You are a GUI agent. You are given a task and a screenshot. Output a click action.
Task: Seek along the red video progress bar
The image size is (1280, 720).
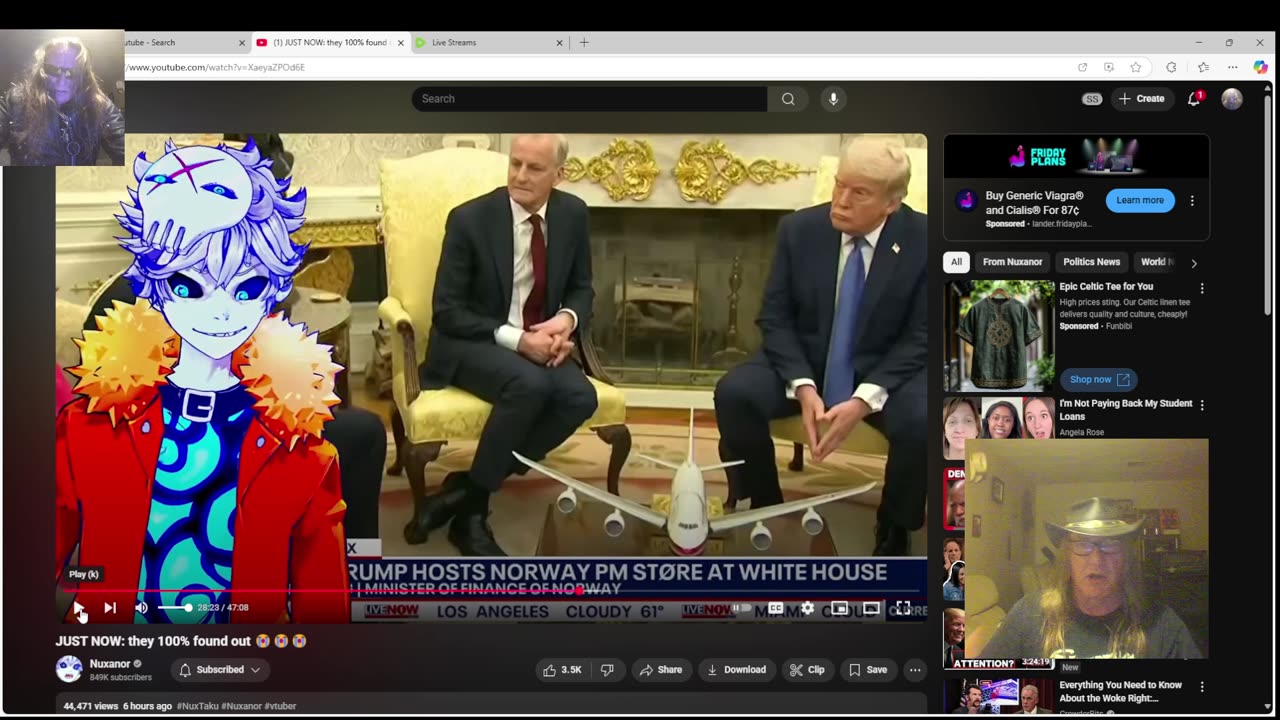point(490,591)
